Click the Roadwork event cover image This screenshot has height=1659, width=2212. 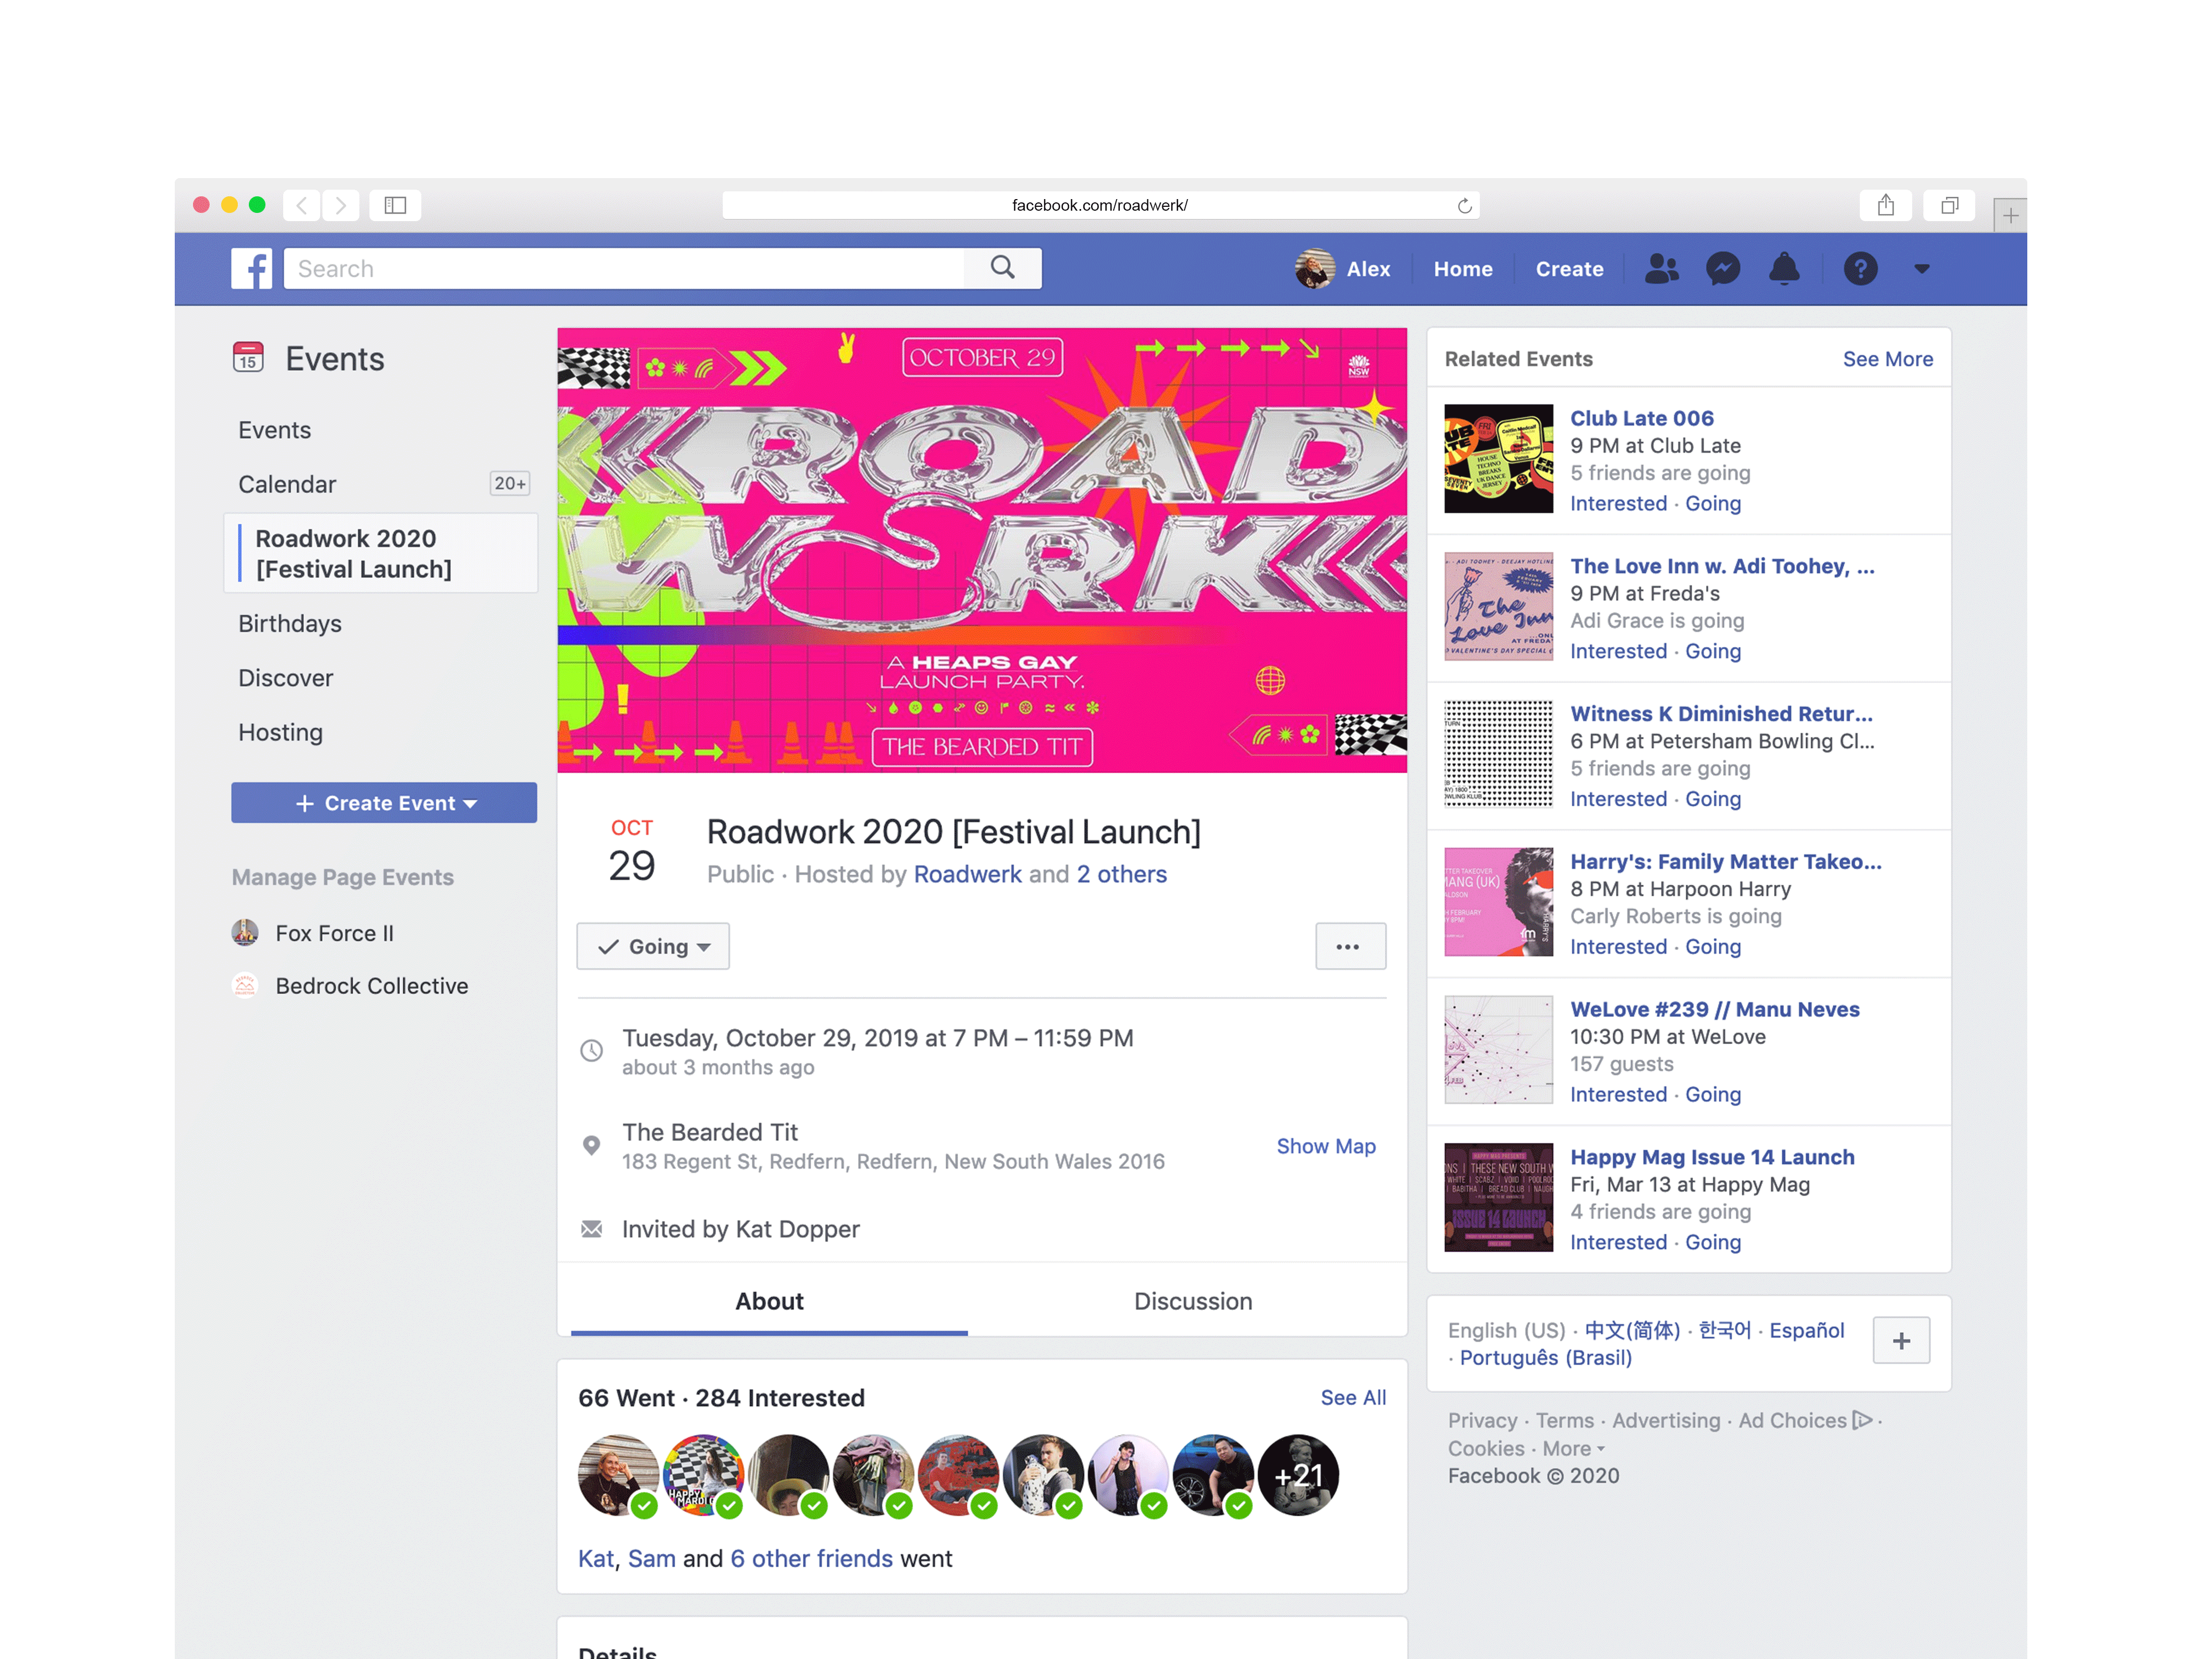(982, 550)
